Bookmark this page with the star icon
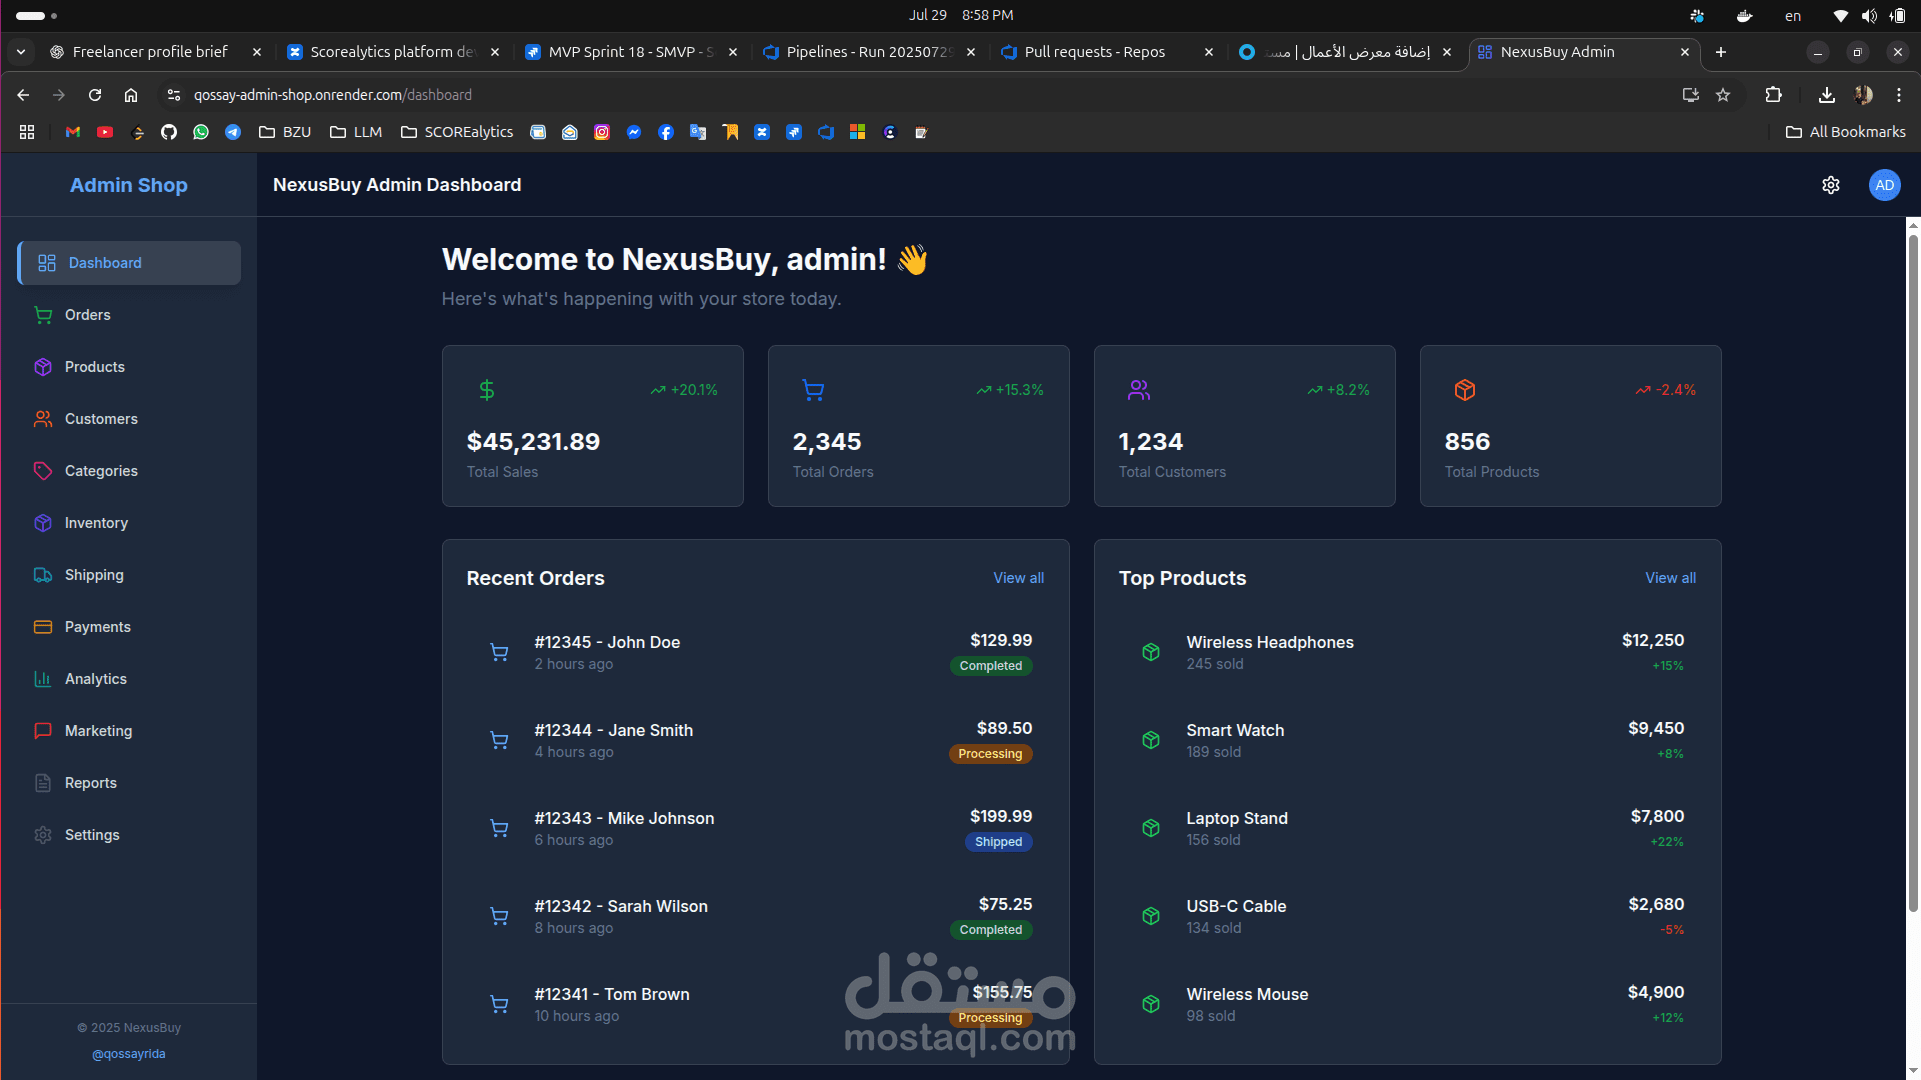1921x1080 pixels. point(1723,95)
